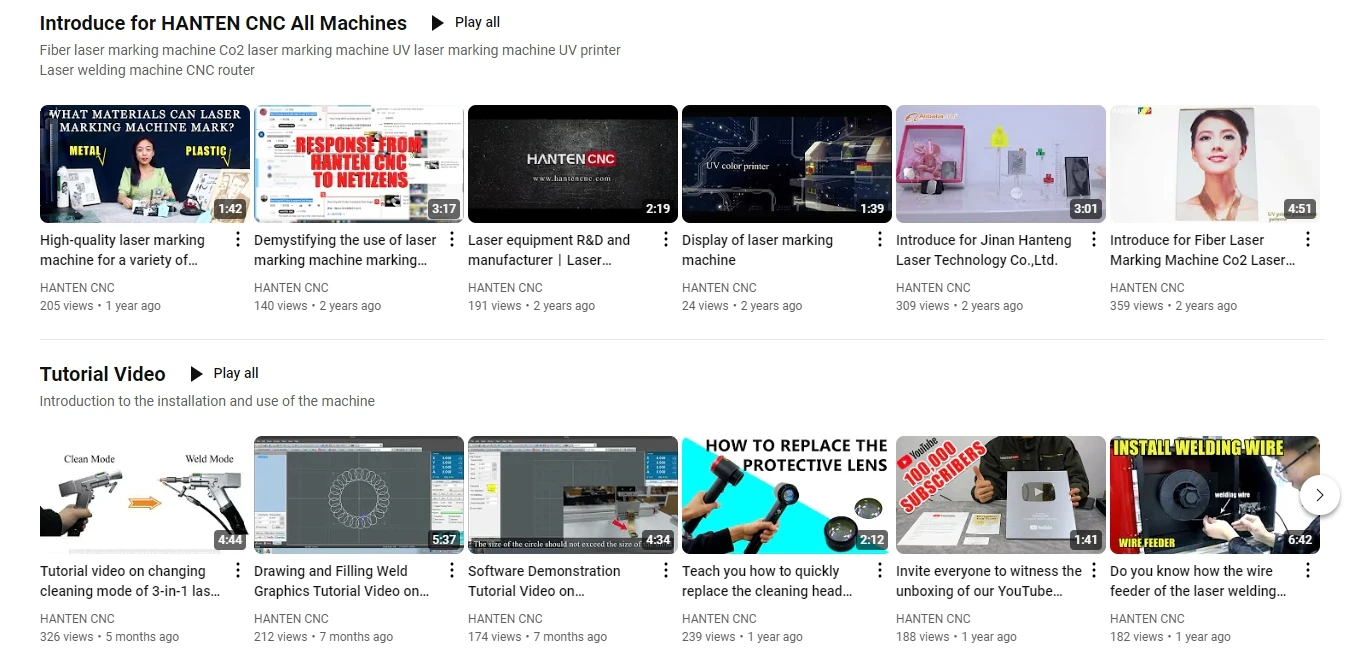Open options menu for High-quality laser marking video

pyautogui.click(x=237, y=240)
